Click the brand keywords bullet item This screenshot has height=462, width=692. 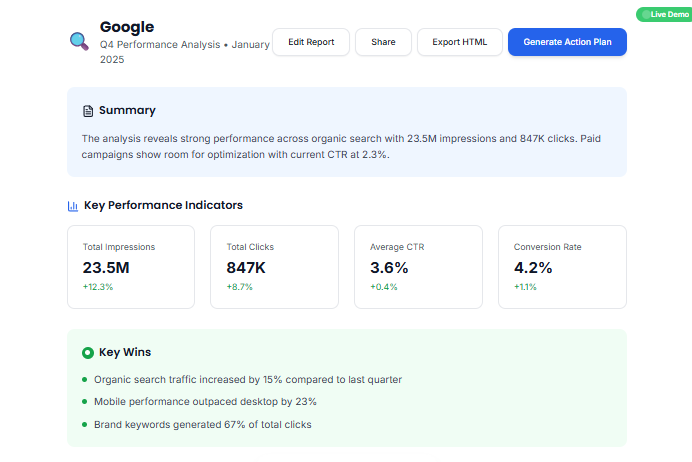click(x=203, y=424)
